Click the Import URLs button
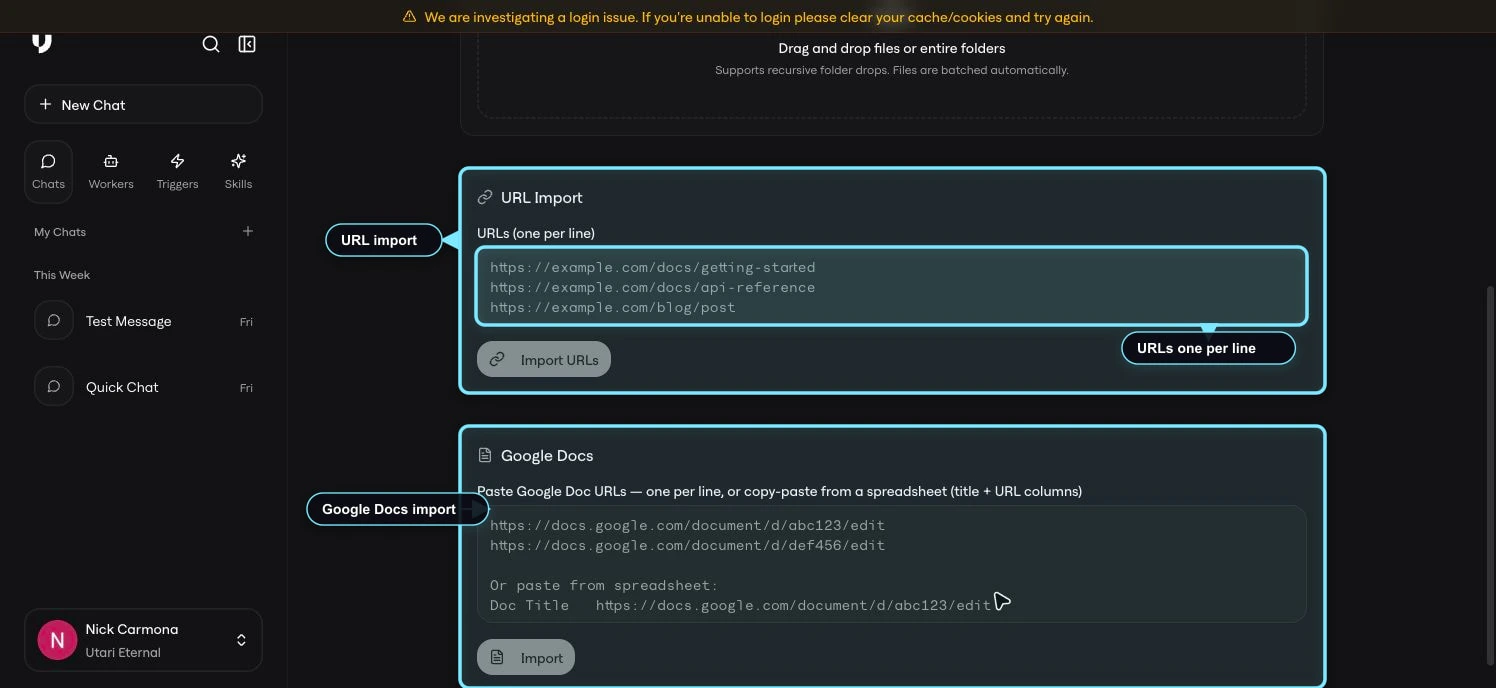The width and height of the screenshot is (1496, 688). [x=544, y=359]
